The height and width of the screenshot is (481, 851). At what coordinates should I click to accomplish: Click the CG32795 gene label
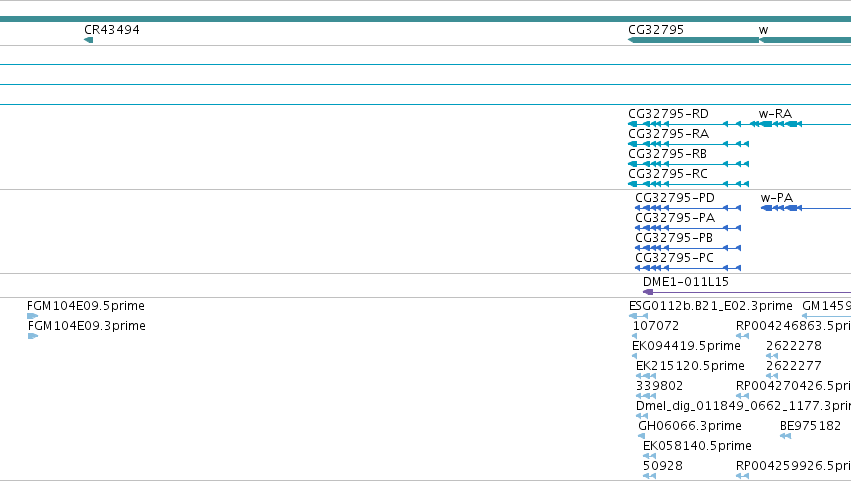click(x=656, y=30)
